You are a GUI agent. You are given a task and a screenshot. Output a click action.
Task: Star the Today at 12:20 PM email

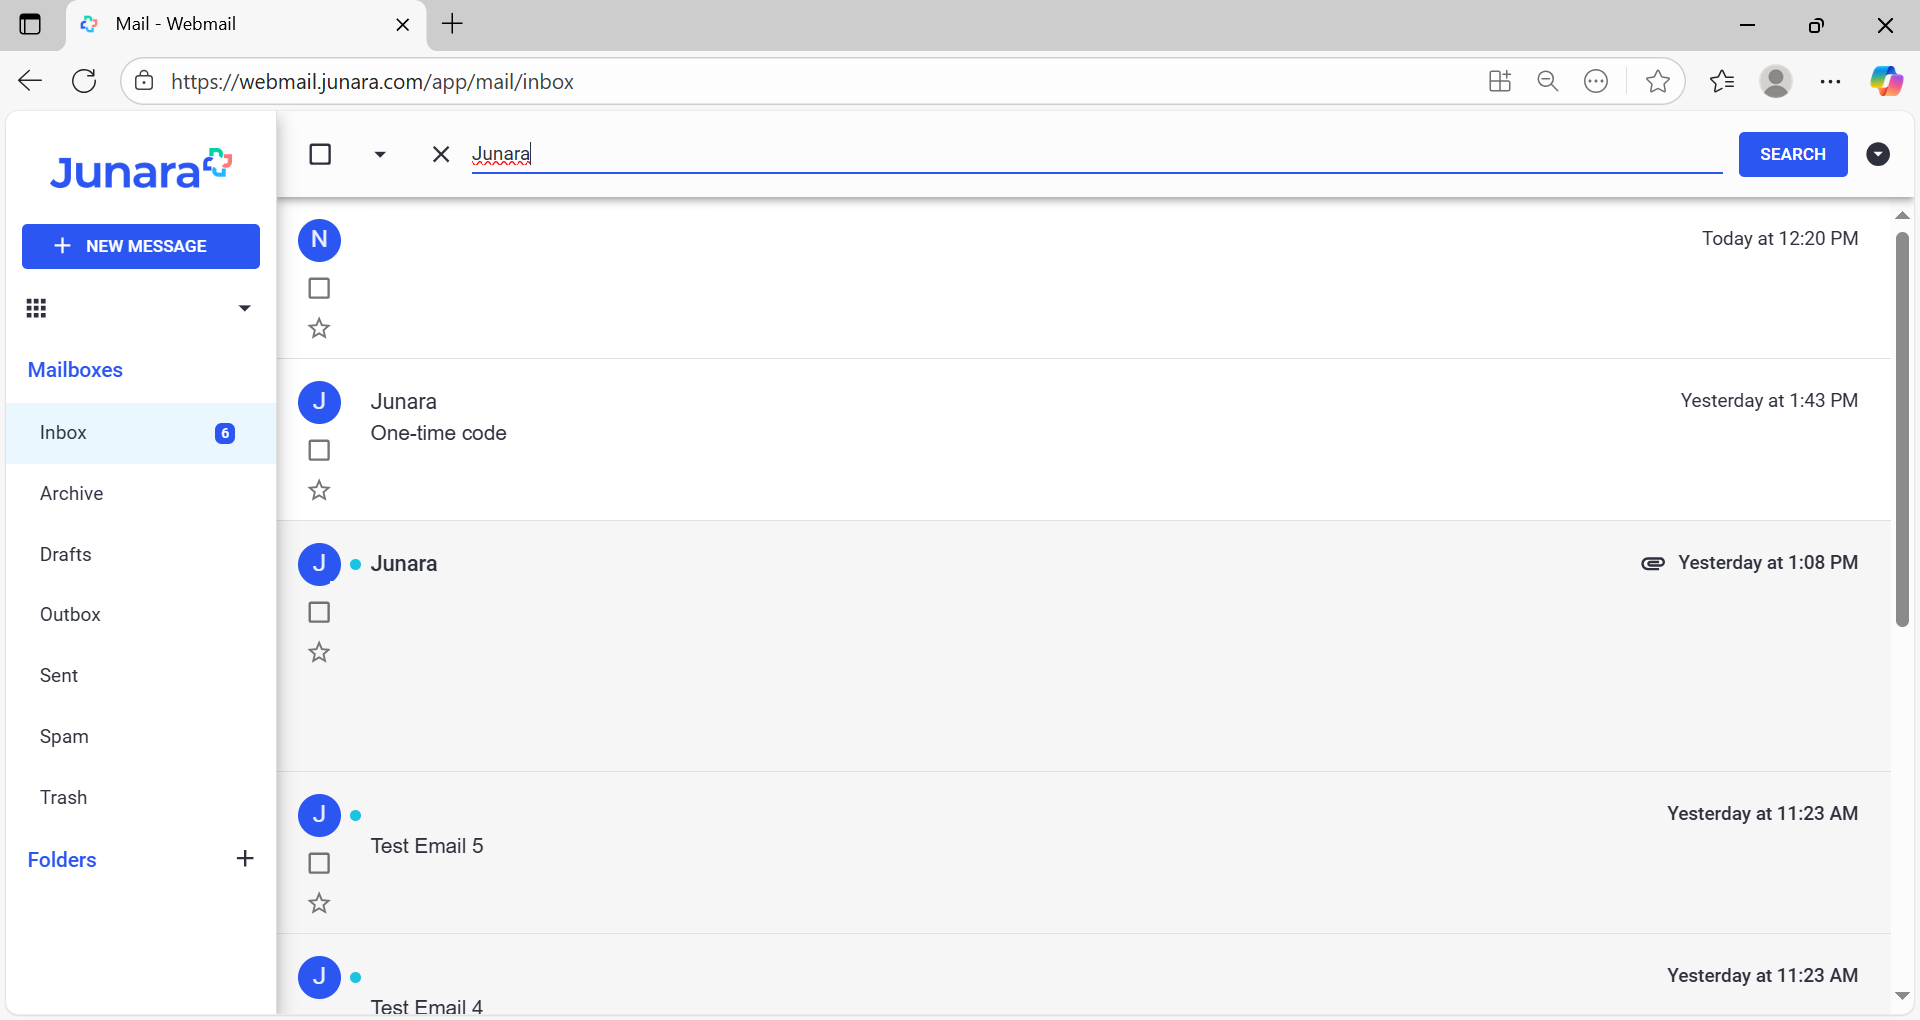pyautogui.click(x=319, y=328)
